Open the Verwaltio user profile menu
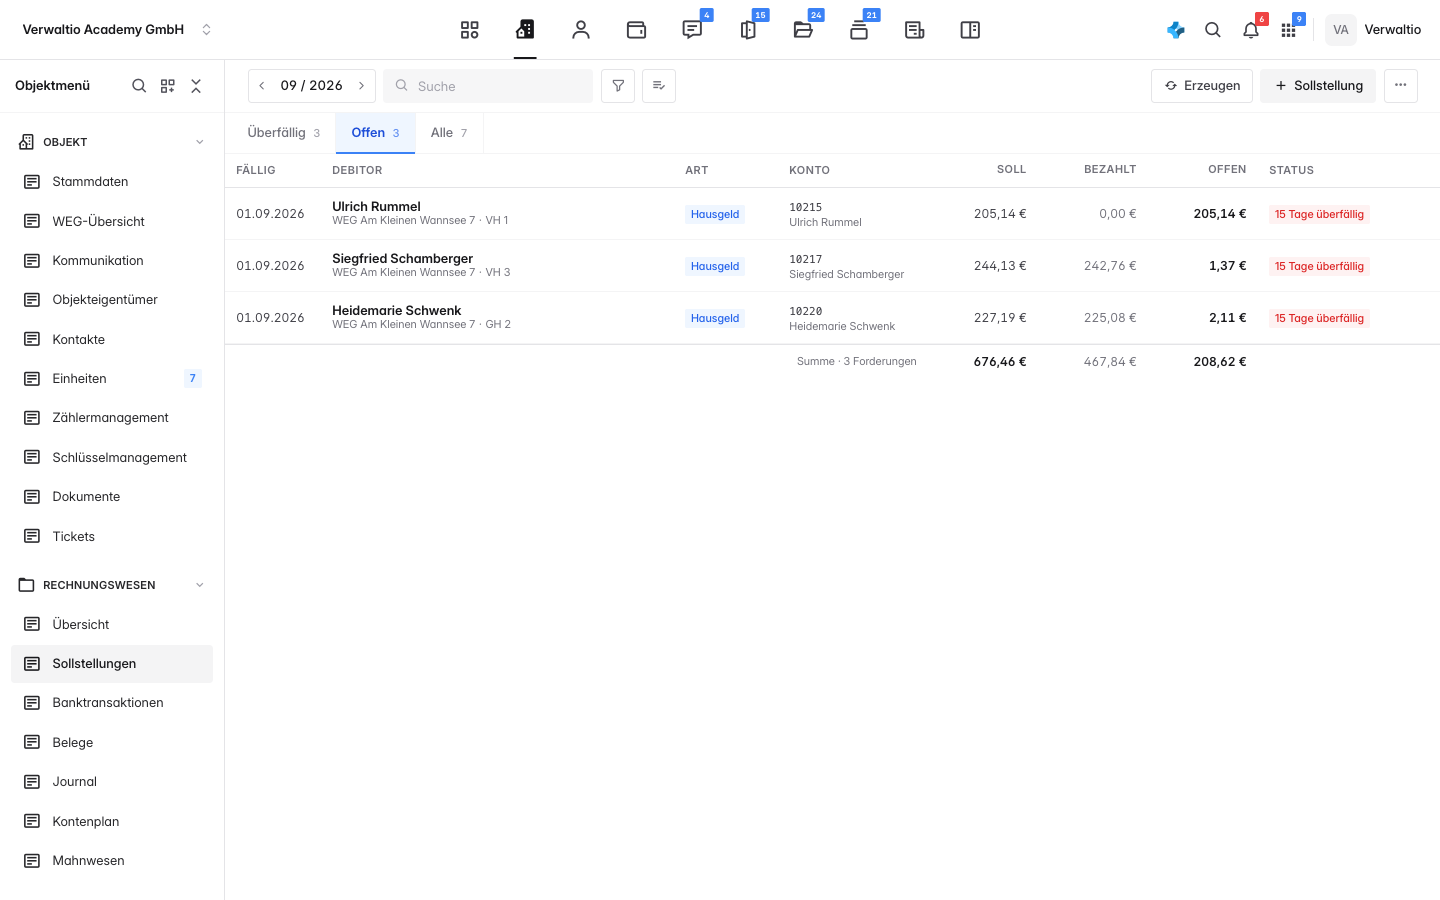1440x900 pixels. pyautogui.click(x=1374, y=30)
